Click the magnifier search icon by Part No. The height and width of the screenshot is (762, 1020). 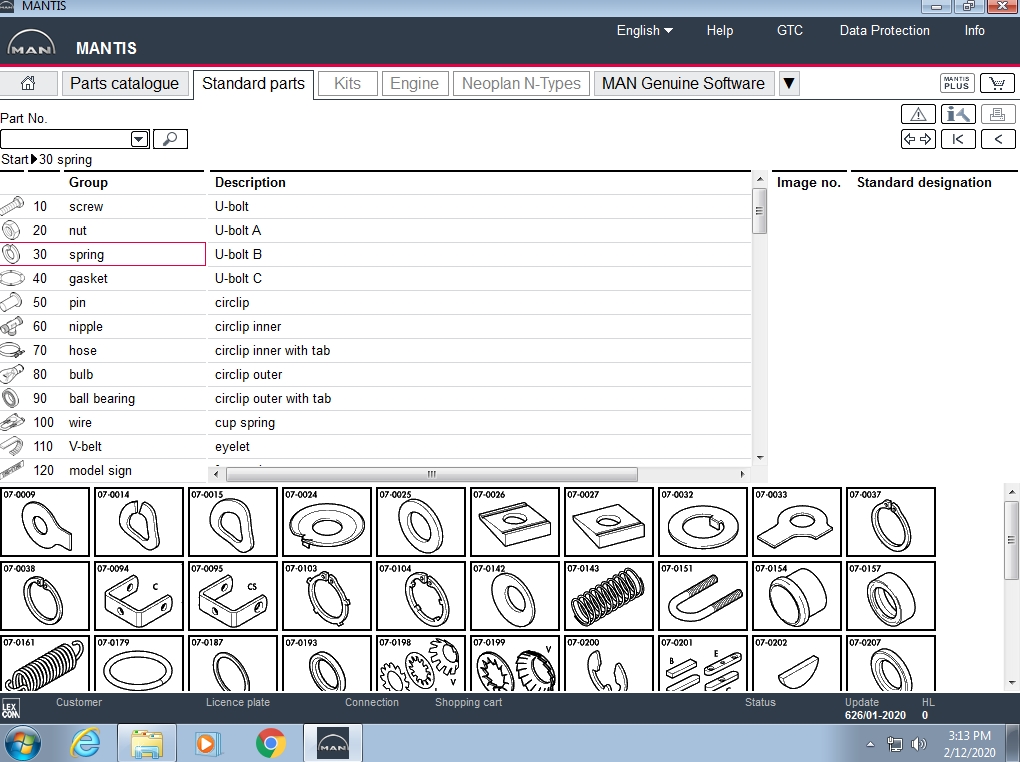tap(170, 139)
